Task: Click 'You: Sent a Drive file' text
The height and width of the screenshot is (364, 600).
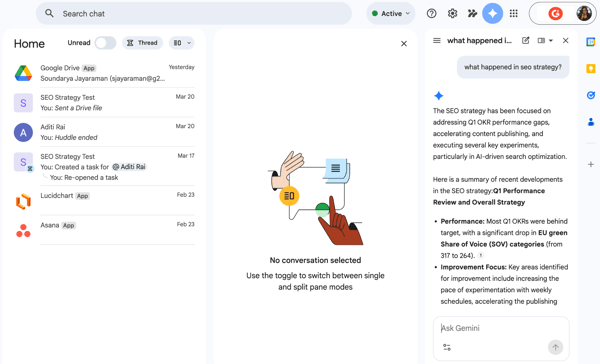Action: (71, 108)
